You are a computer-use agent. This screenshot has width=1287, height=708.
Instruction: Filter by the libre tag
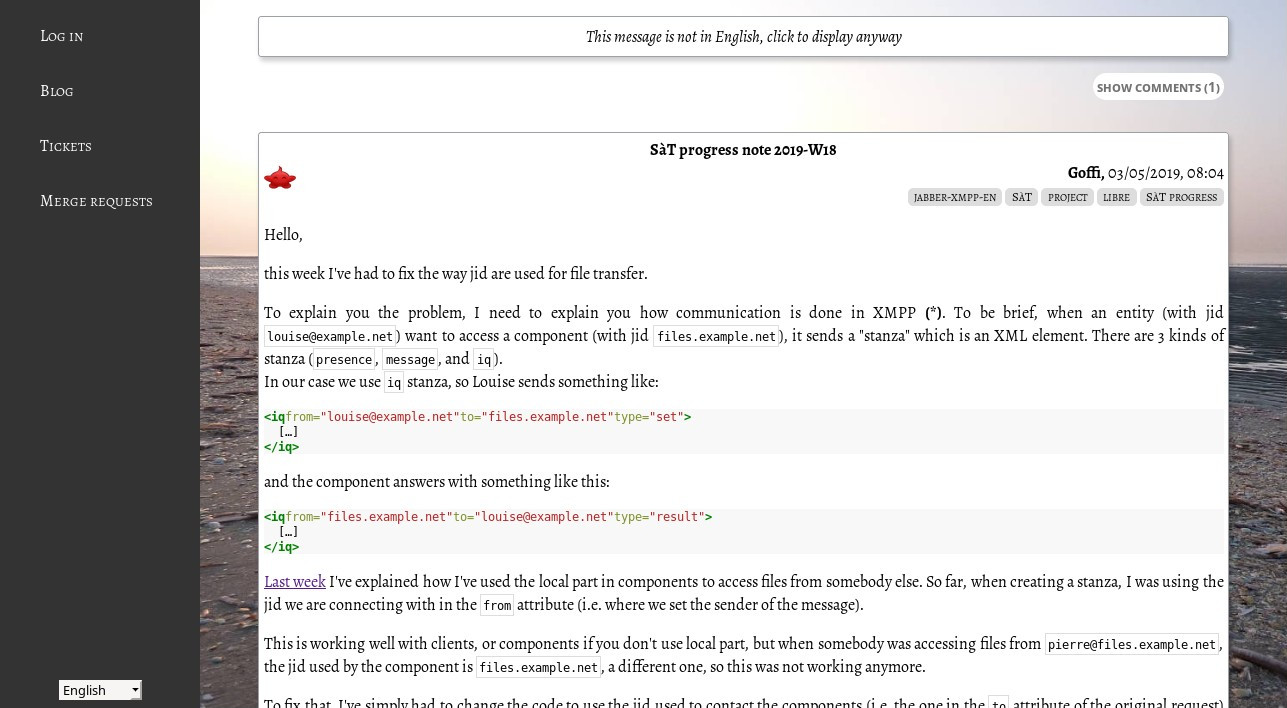pos(1116,197)
